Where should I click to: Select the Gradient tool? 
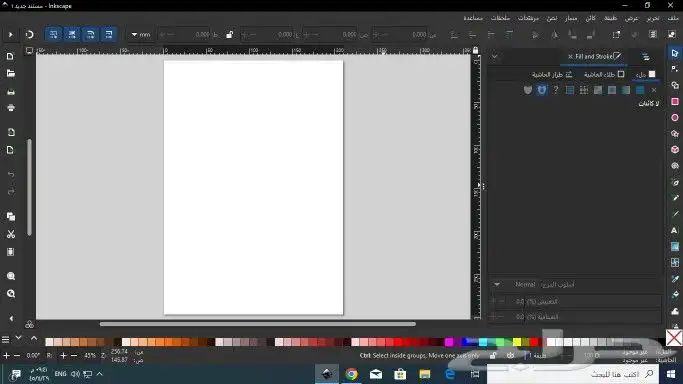click(x=675, y=246)
